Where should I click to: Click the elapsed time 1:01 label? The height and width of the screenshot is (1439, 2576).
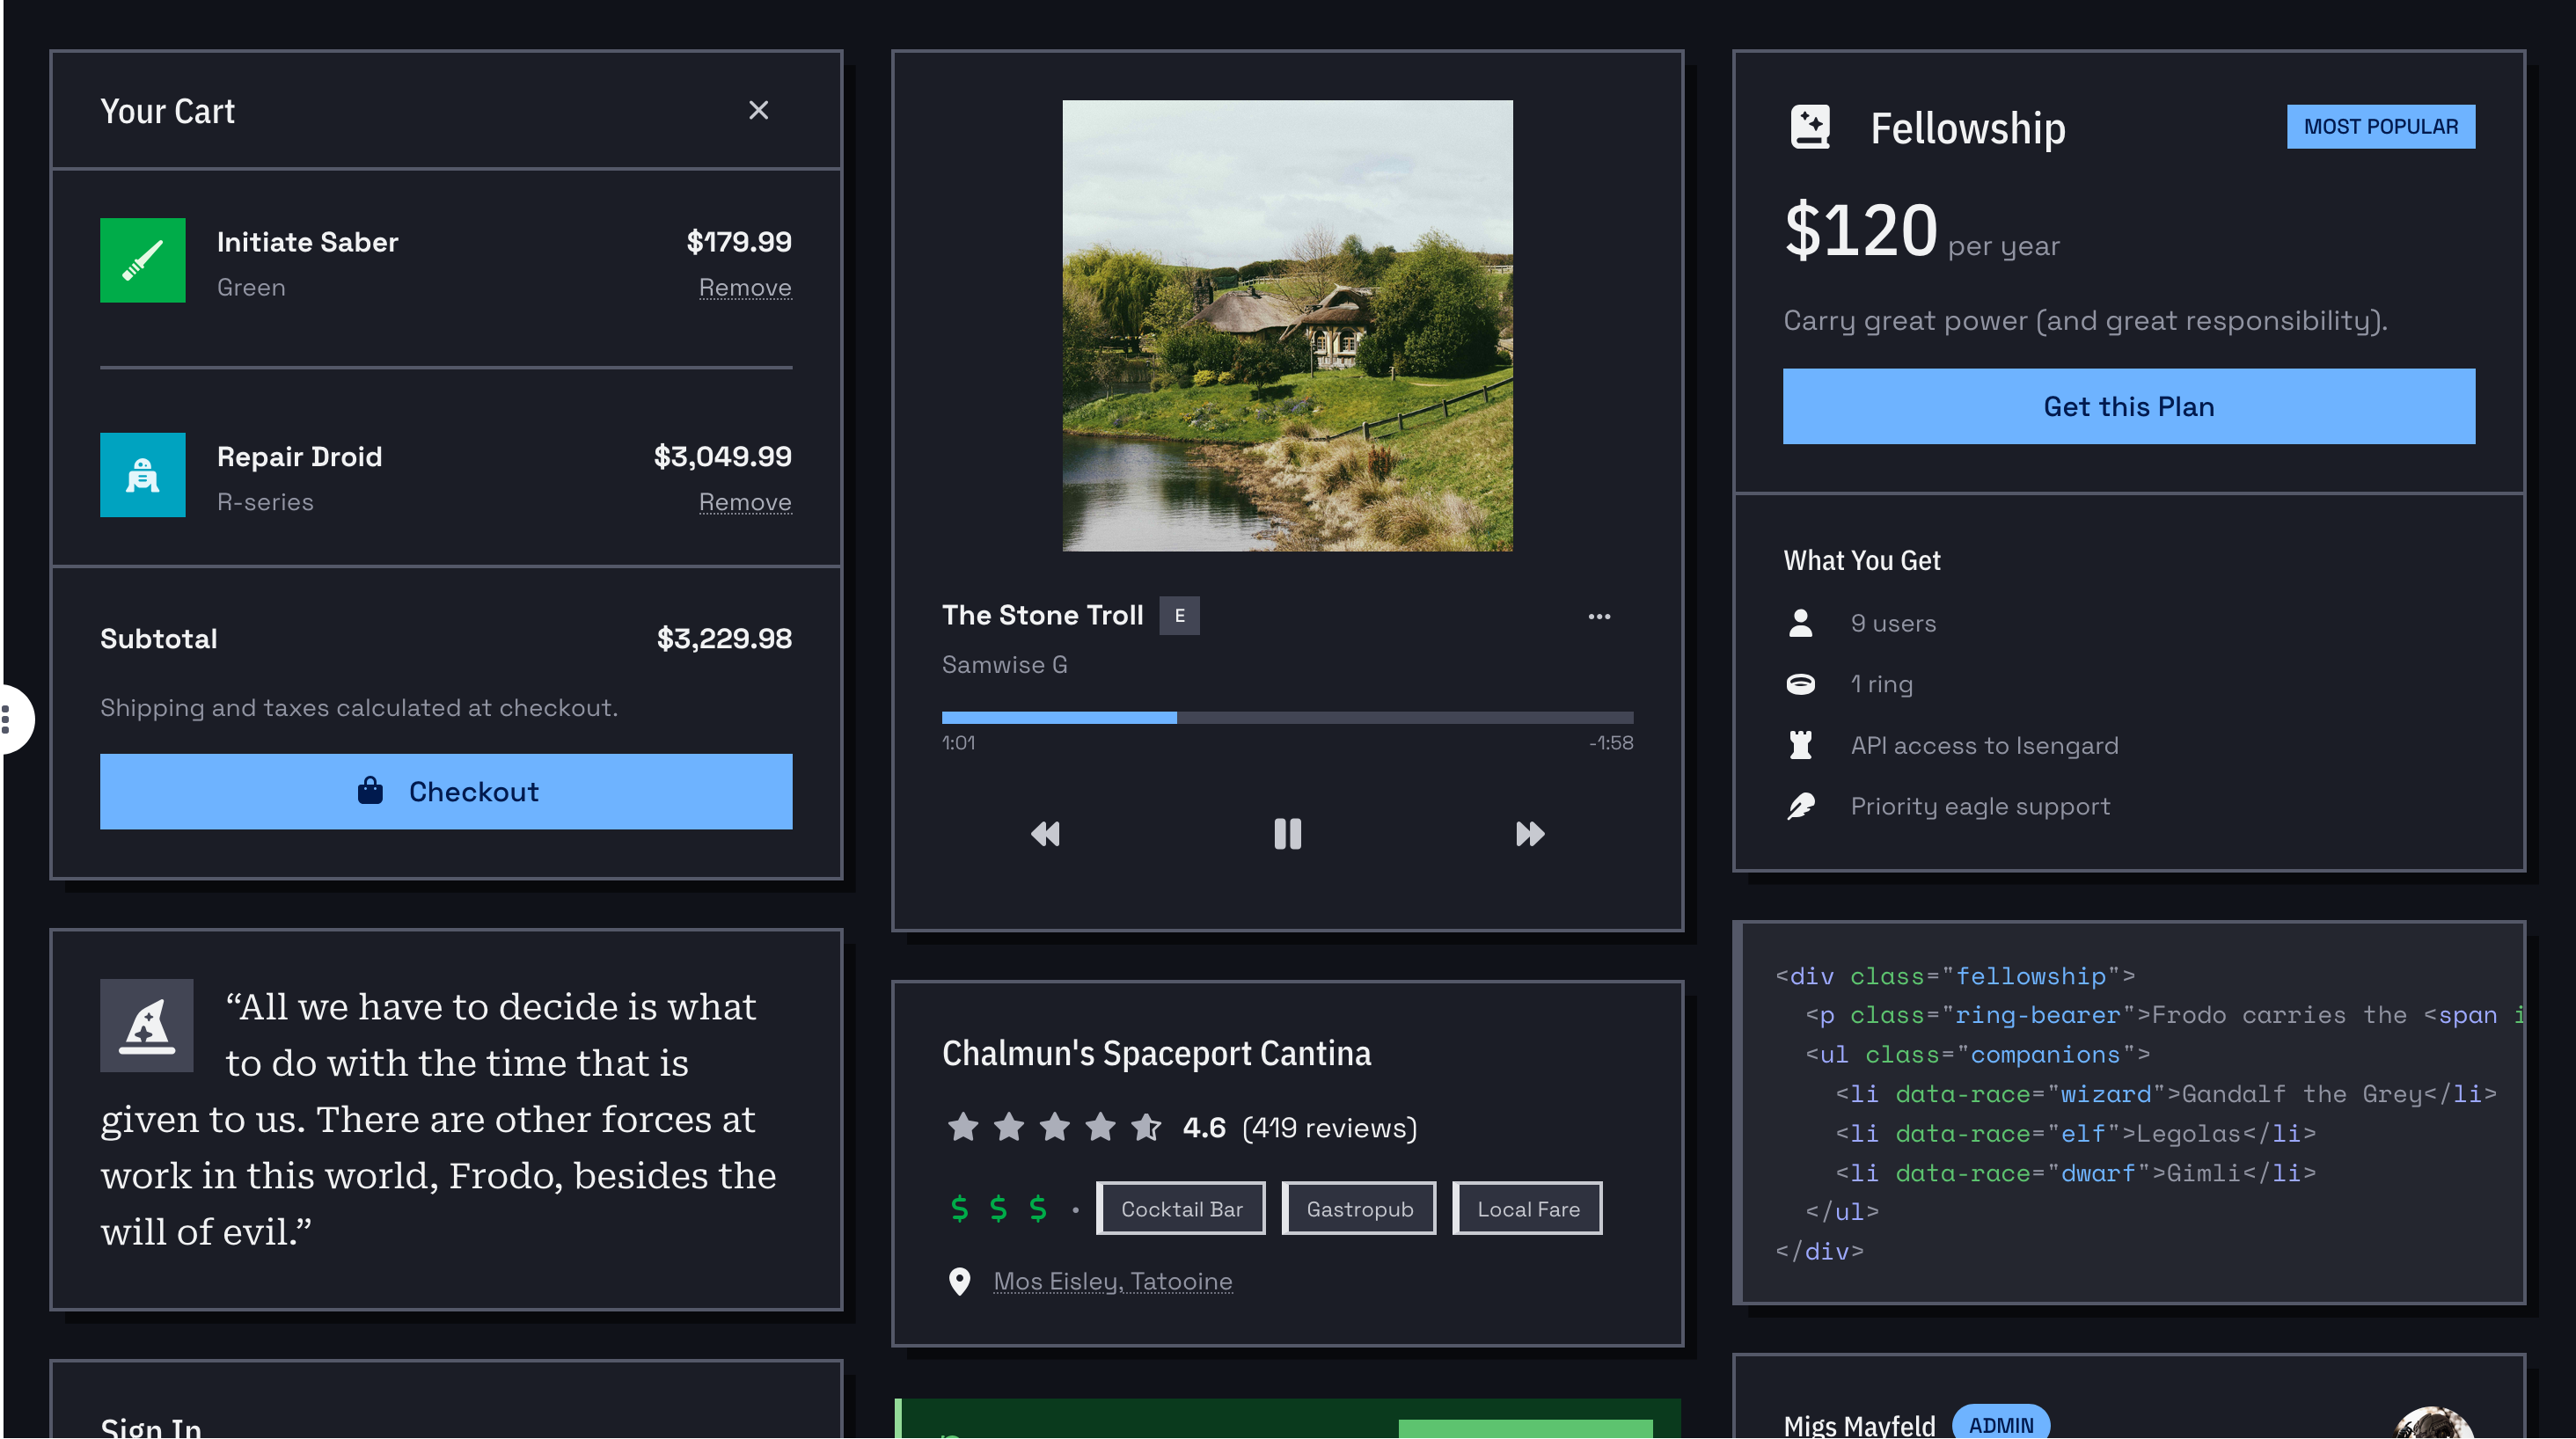click(x=958, y=742)
